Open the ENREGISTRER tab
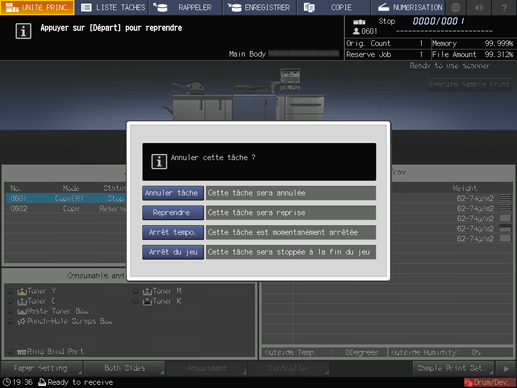Image resolution: width=517 pixels, height=388 pixels. (260, 7)
